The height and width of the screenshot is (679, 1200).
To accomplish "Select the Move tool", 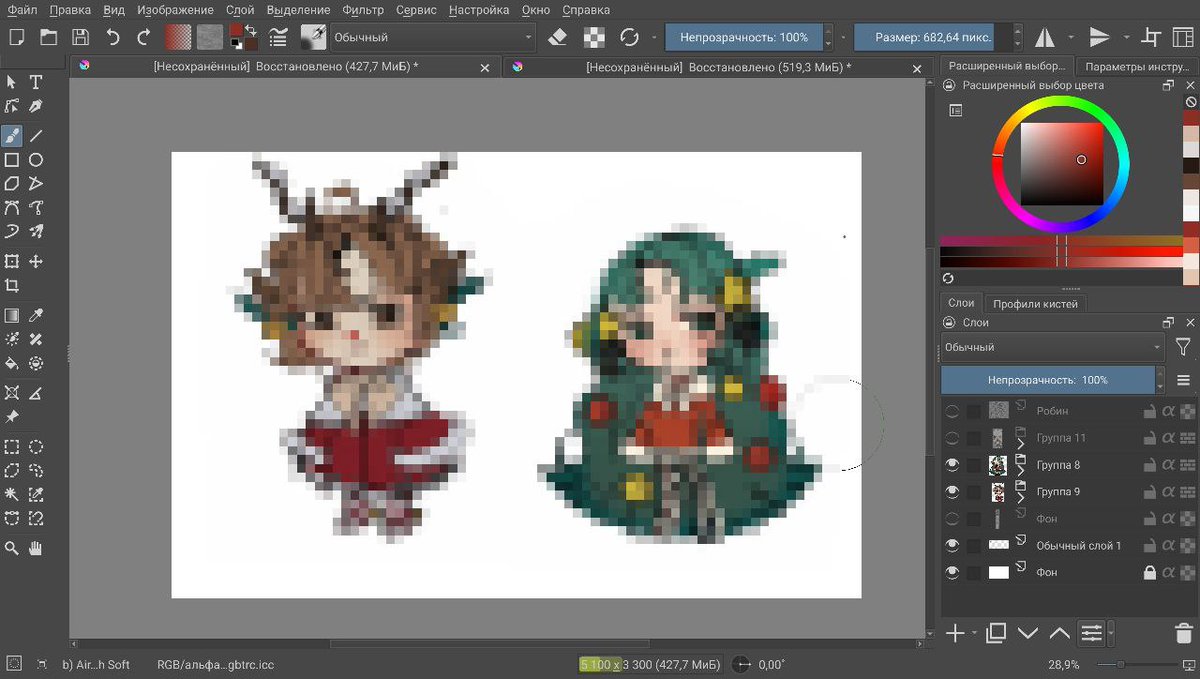I will (x=36, y=261).
